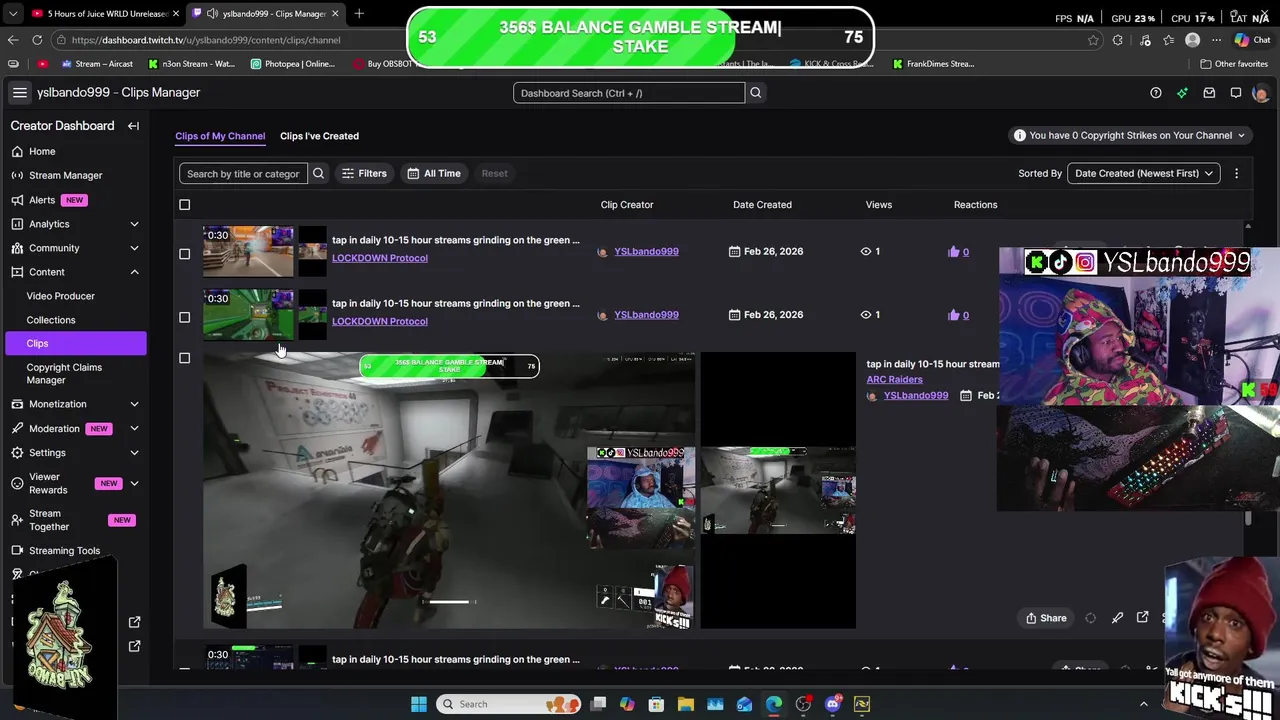Expand the Copyright Strikes notice
Screen dimensions: 1280x720
pyautogui.click(x=1129, y=135)
